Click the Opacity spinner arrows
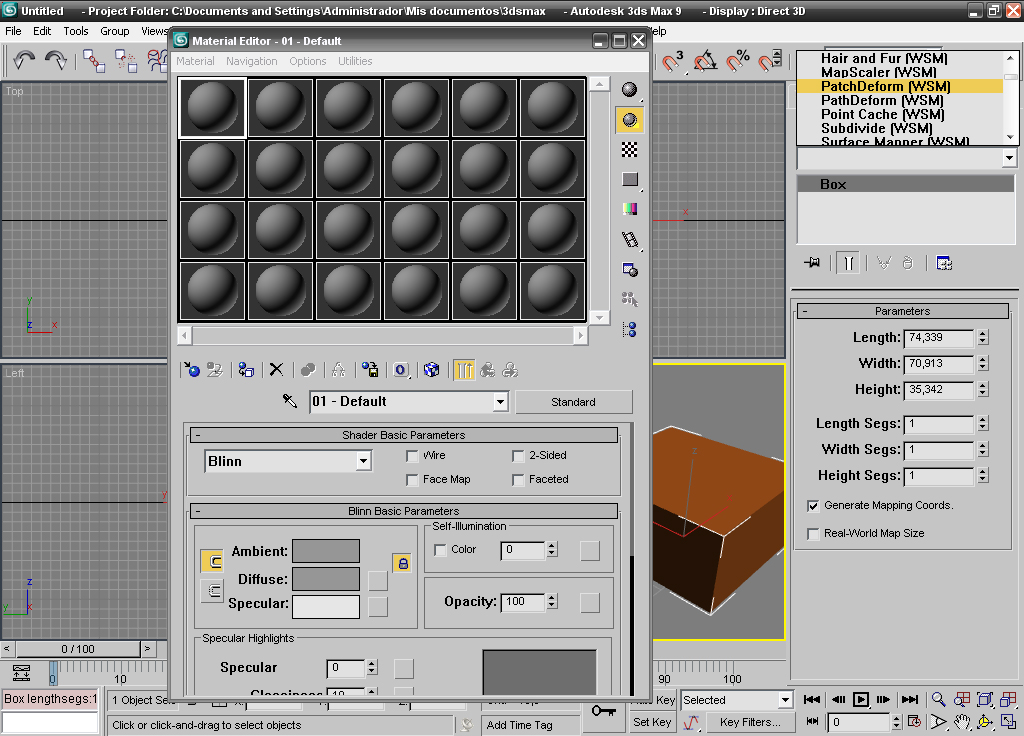This screenshot has width=1024, height=736. tap(552, 601)
